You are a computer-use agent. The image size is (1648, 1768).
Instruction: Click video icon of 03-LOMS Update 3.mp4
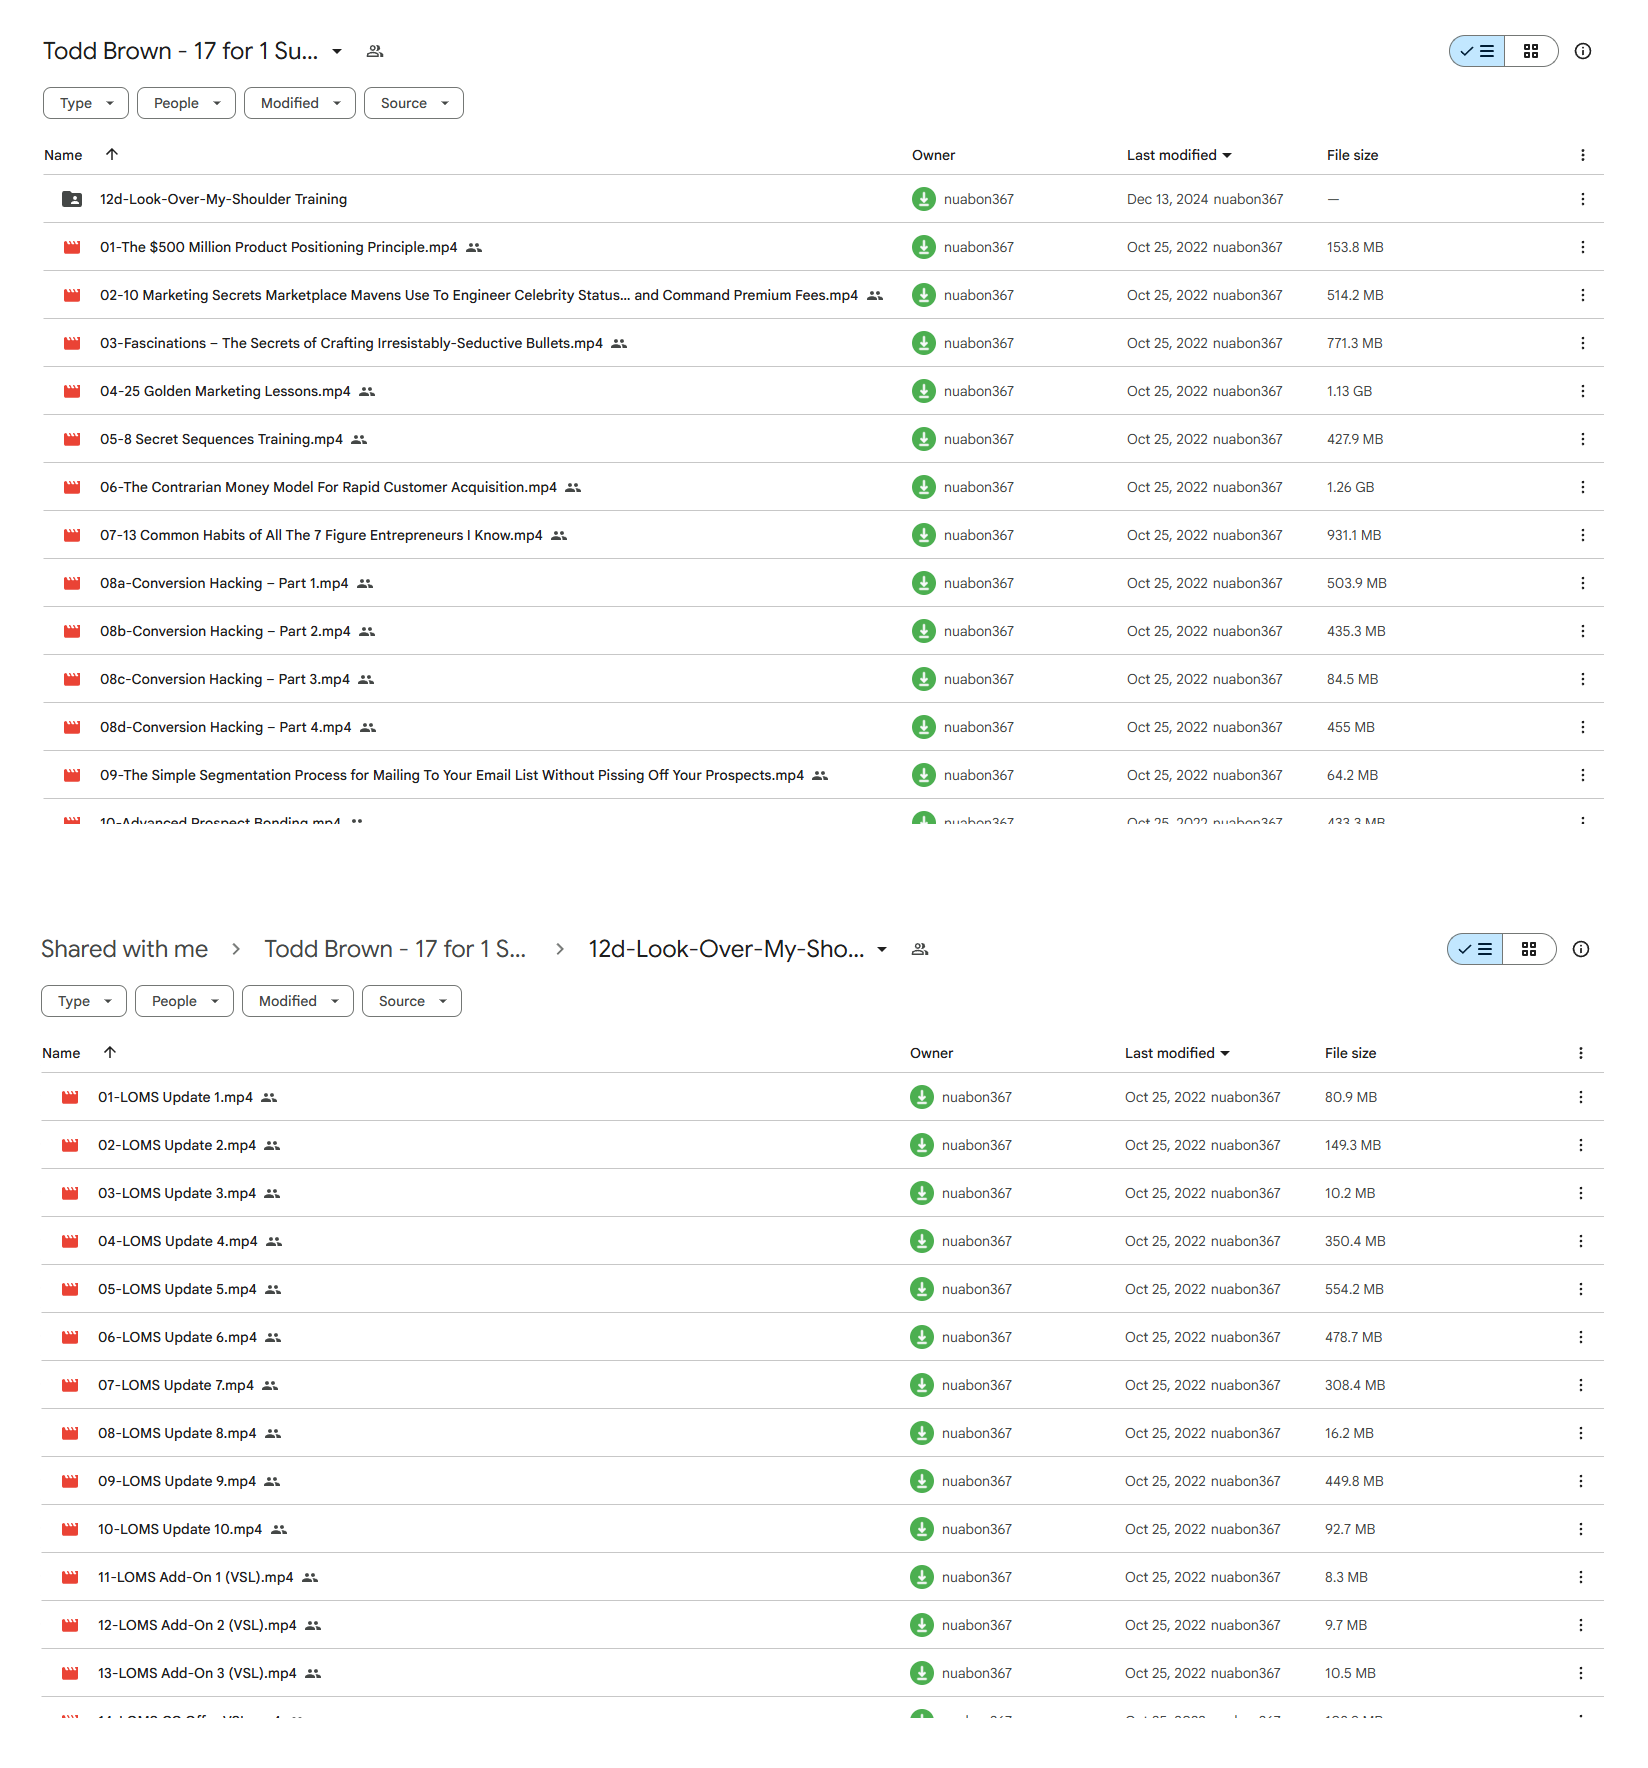[70, 1193]
